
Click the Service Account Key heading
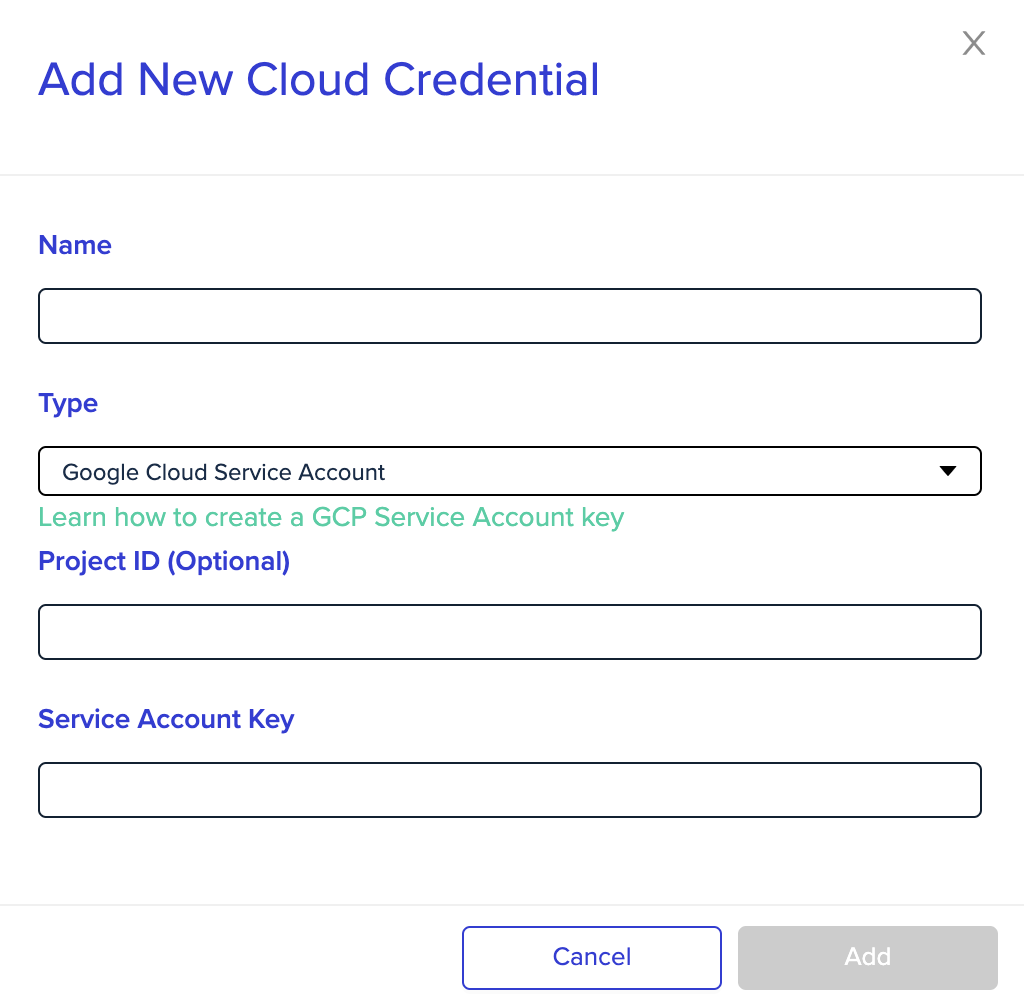[x=166, y=719]
